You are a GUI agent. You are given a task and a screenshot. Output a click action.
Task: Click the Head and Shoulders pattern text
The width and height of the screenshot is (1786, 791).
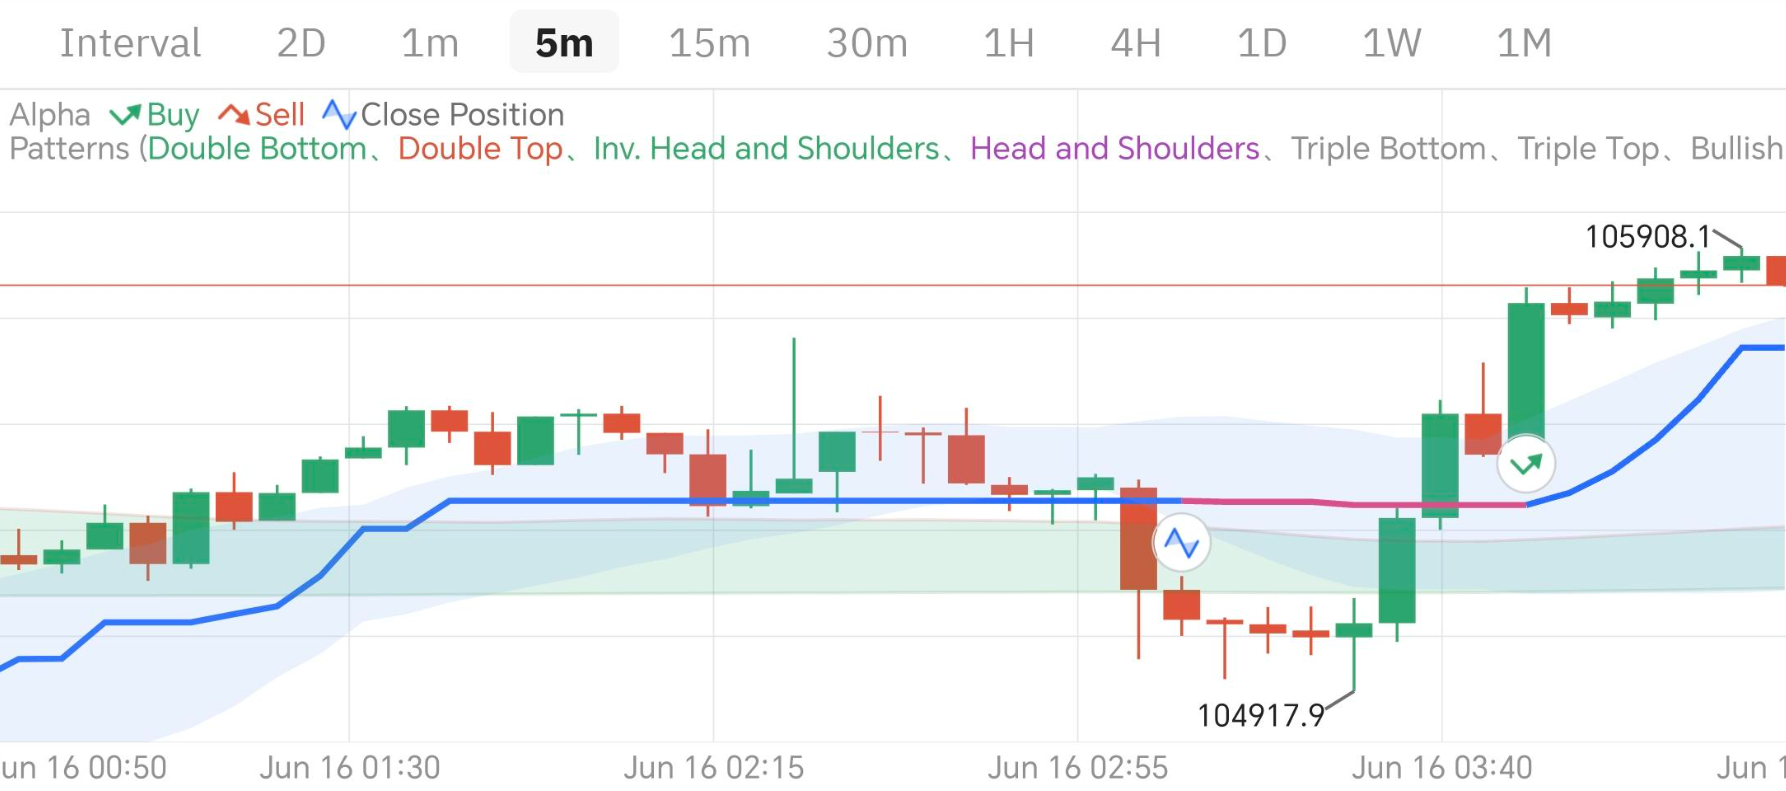[x=1113, y=148]
